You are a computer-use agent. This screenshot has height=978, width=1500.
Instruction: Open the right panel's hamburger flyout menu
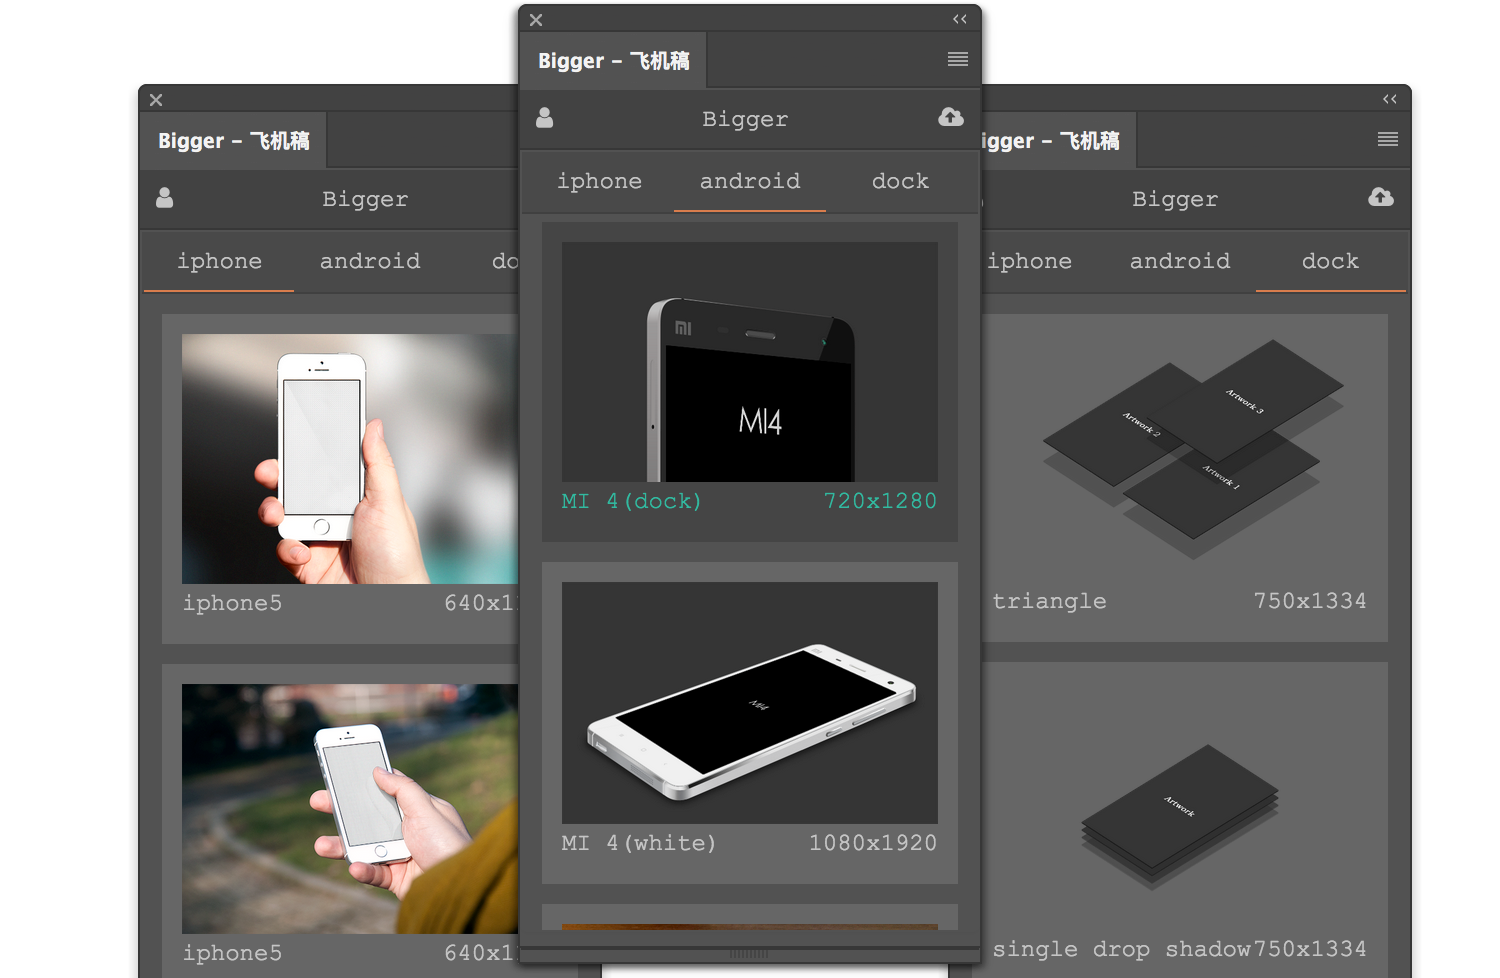coord(1387,140)
